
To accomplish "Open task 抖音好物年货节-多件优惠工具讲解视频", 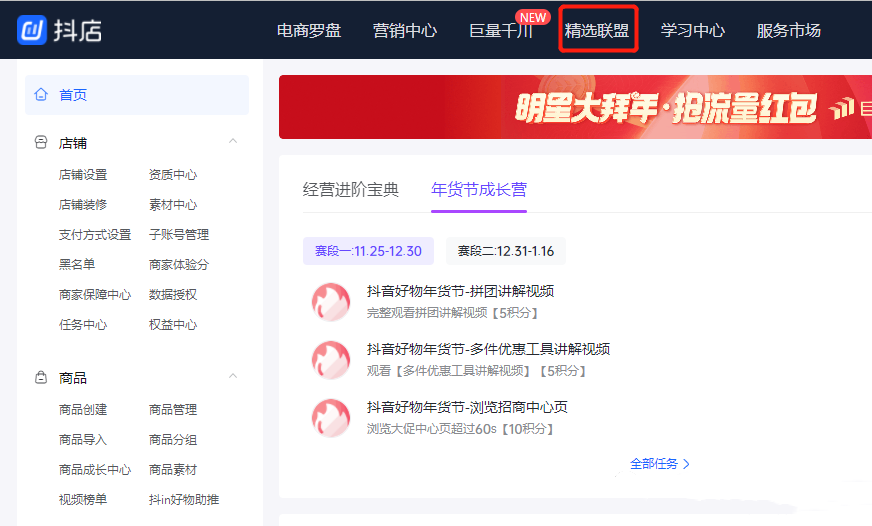I will pyautogui.click(x=488, y=349).
